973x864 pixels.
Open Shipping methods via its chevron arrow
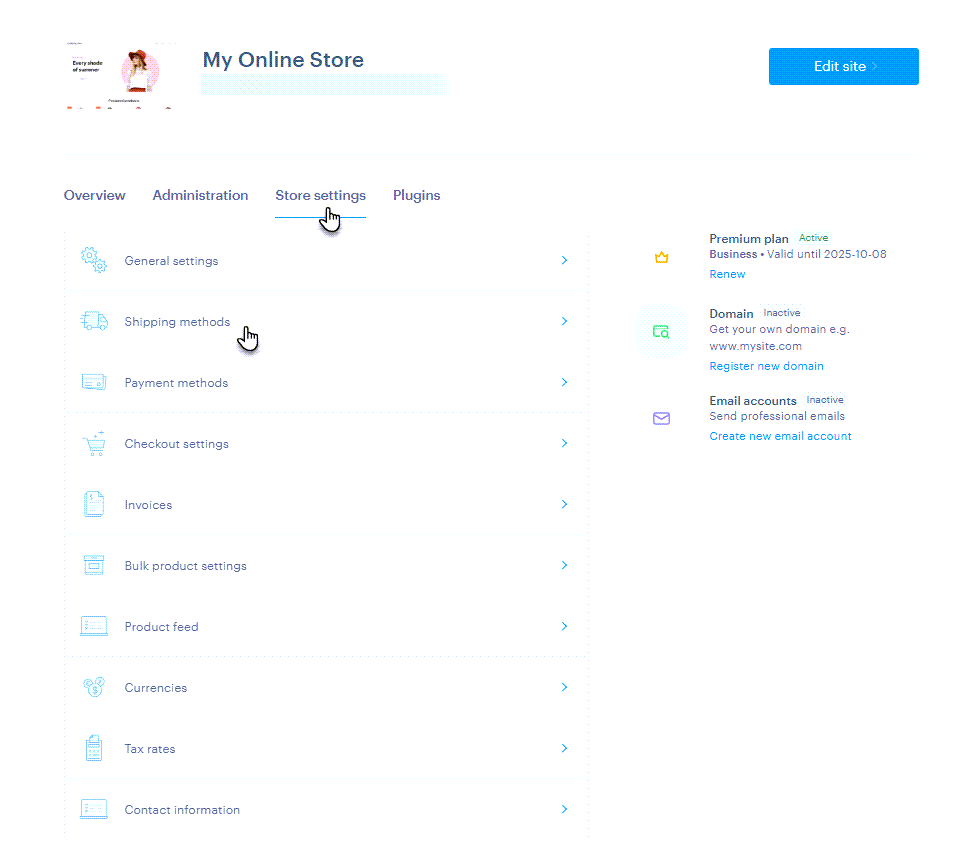564,321
